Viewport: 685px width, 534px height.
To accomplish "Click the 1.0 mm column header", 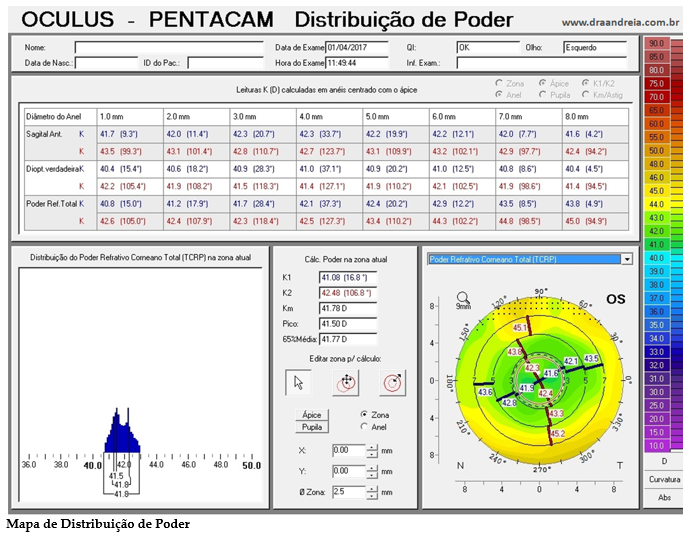I will (130, 117).
